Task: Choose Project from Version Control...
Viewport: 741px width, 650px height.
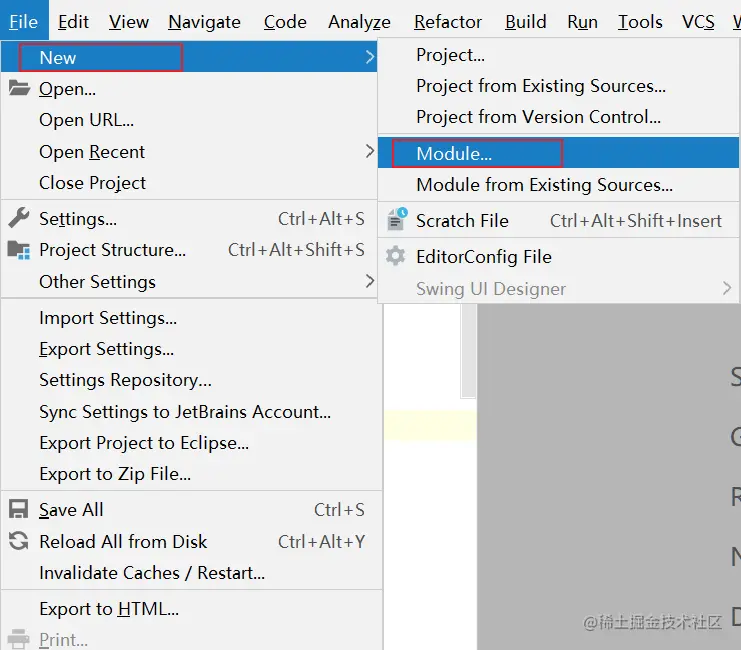Action: [x=538, y=117]
